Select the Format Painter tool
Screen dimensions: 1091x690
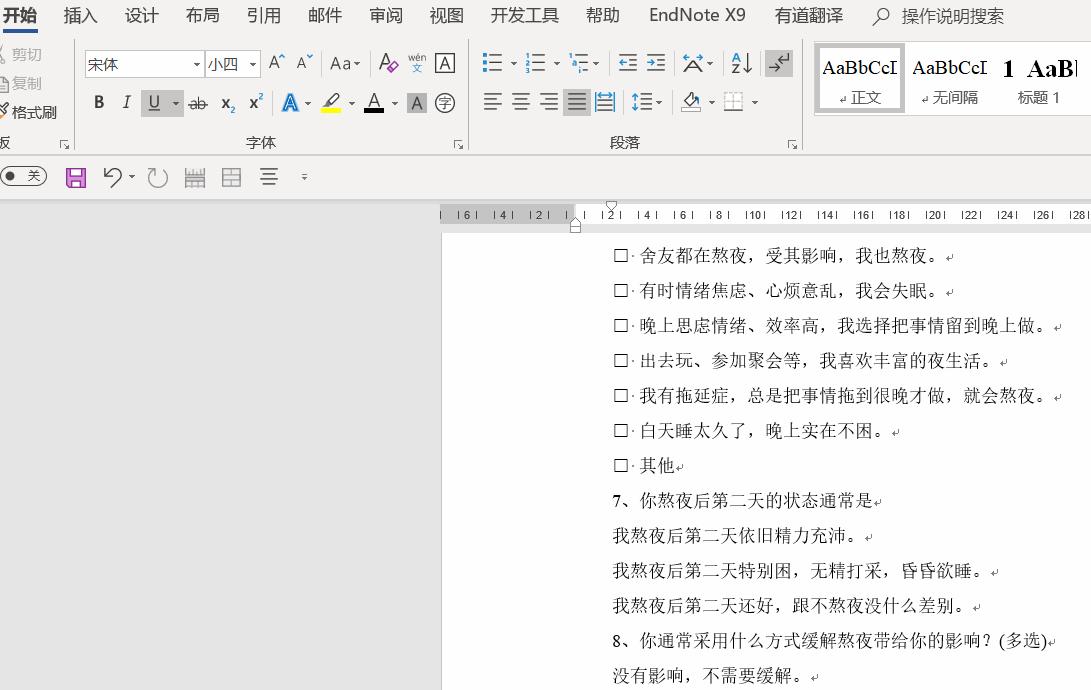(31, 112)
